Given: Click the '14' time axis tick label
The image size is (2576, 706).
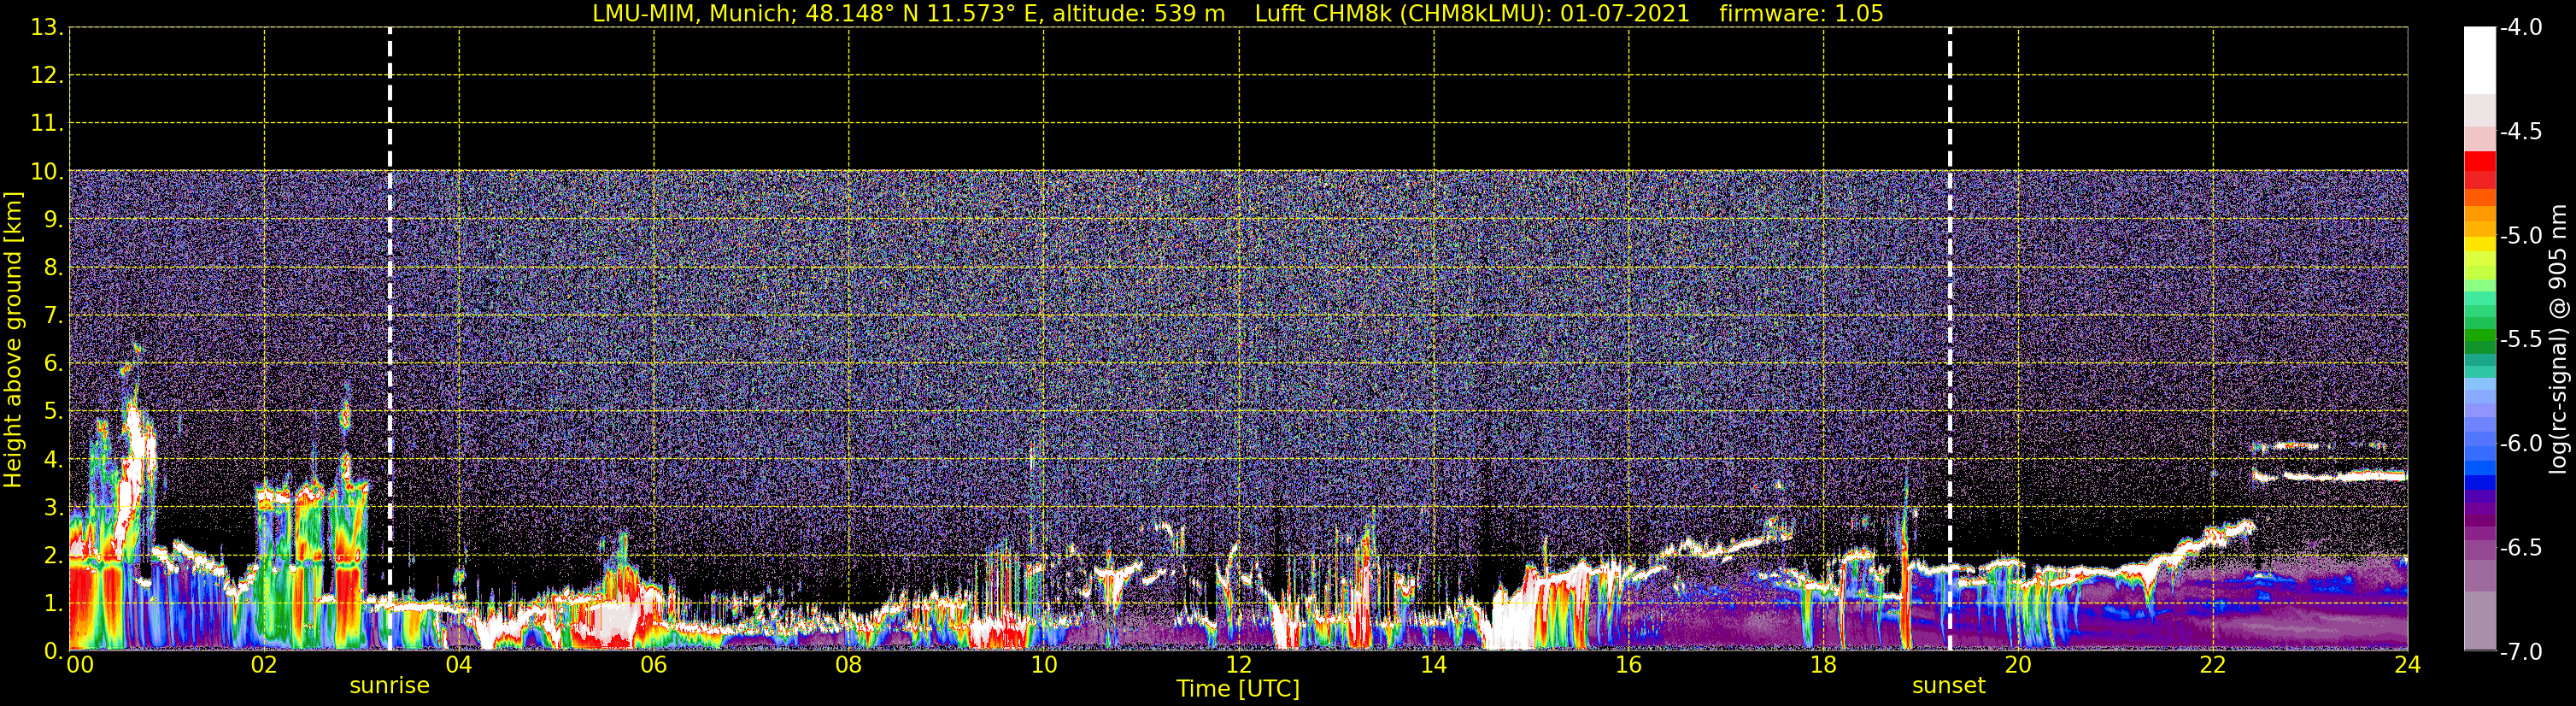Looking at the screenshot, I should pos(1434,665).
